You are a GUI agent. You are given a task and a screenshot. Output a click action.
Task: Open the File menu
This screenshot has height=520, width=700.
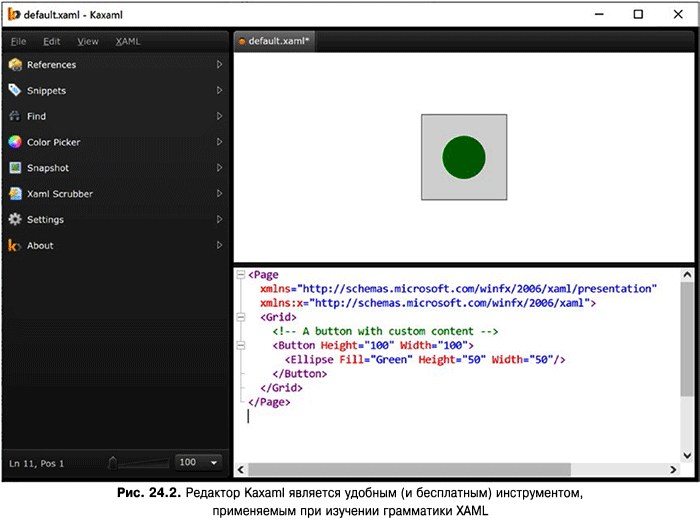(x=19, y=41)
